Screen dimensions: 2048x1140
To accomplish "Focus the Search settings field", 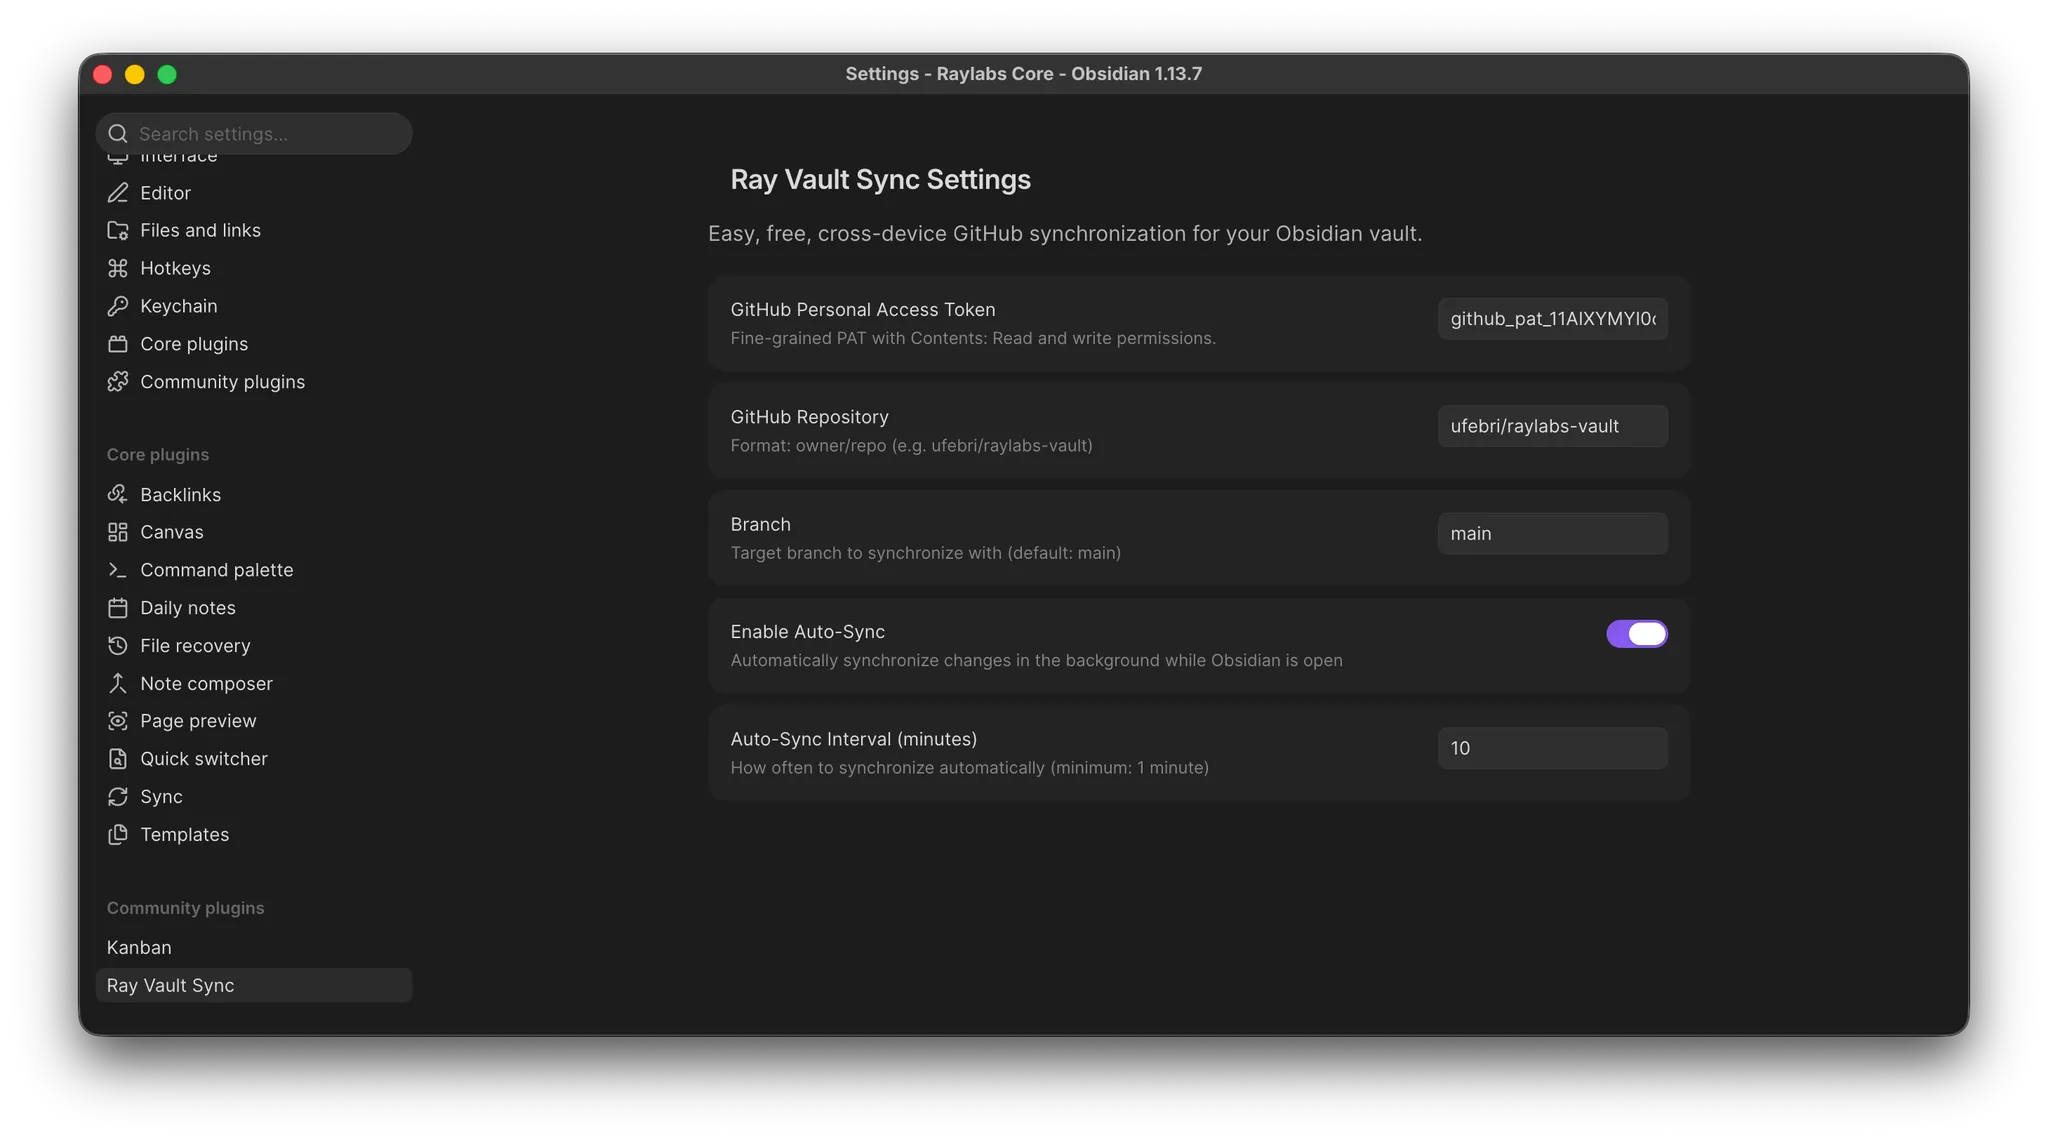I will click(254, 134).
